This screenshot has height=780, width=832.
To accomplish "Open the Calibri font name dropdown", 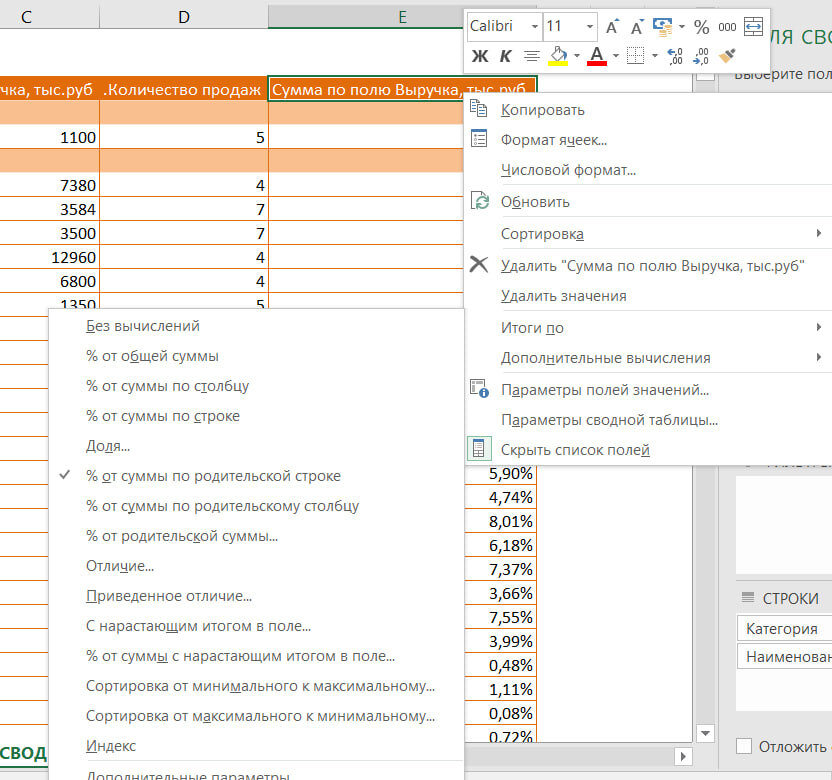I will point(535,27).
